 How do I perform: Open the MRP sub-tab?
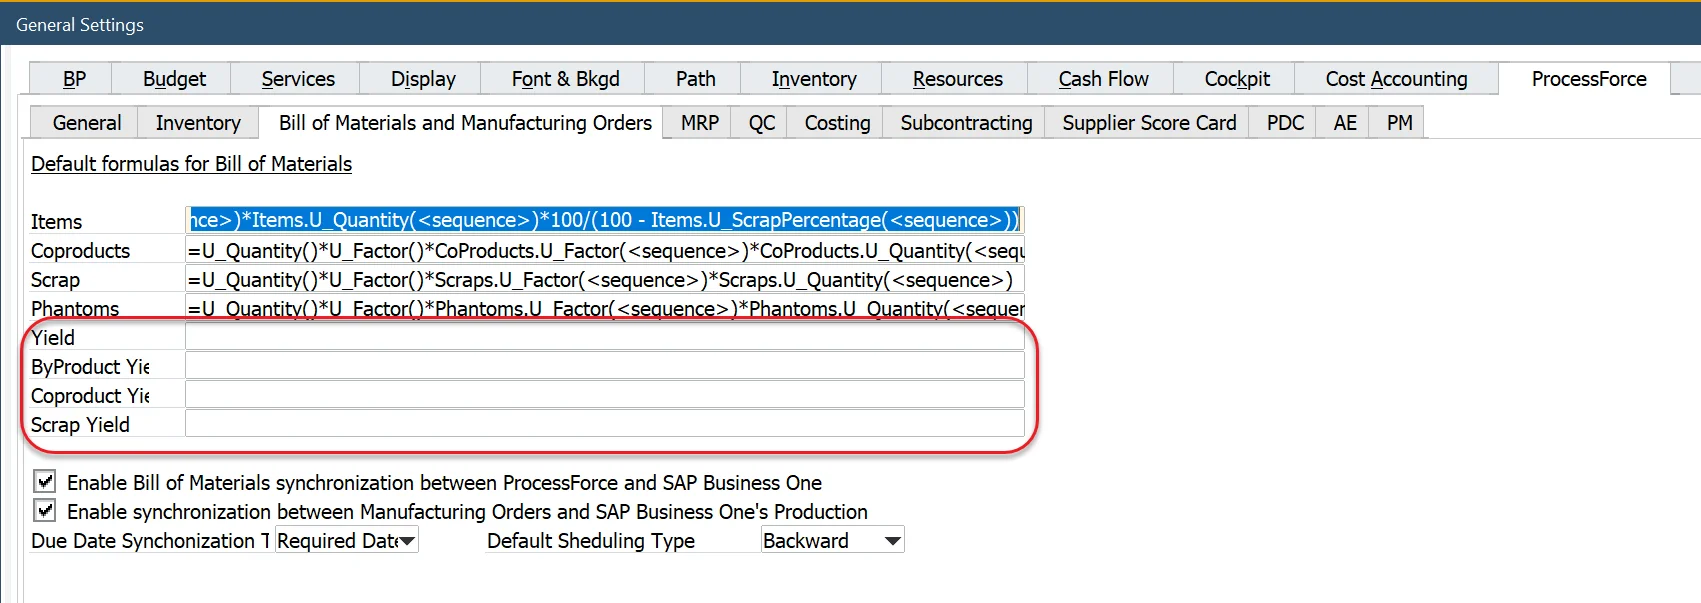pos(699,123)
